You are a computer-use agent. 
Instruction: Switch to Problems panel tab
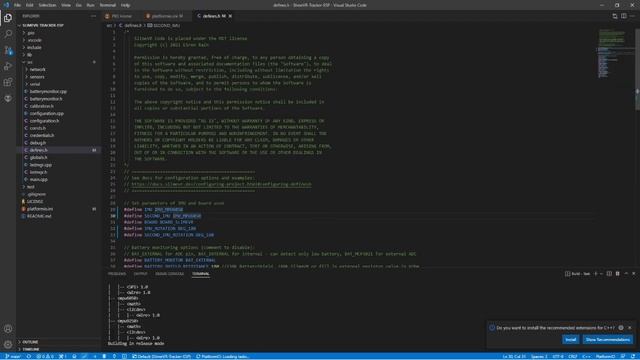point(117,273)
